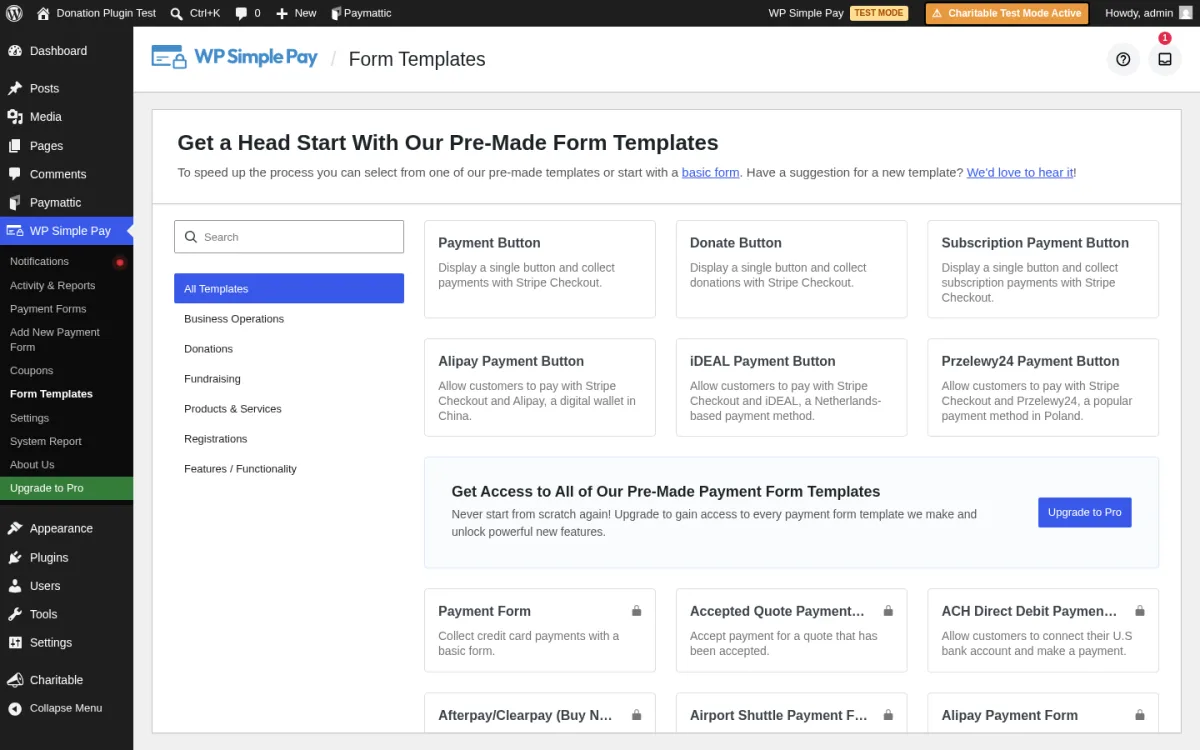Open Paymattic from the admin bar

pos(361,13)
